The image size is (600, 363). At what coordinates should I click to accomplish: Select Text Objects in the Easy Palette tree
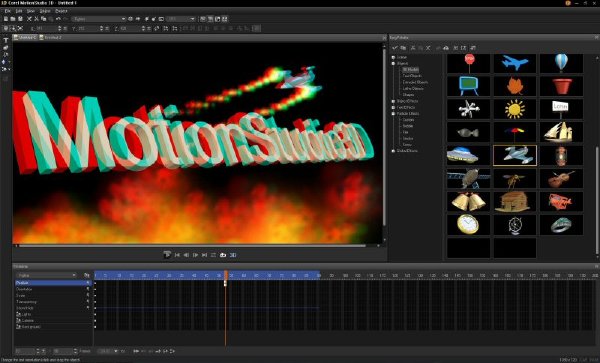[x=412, y=76]
